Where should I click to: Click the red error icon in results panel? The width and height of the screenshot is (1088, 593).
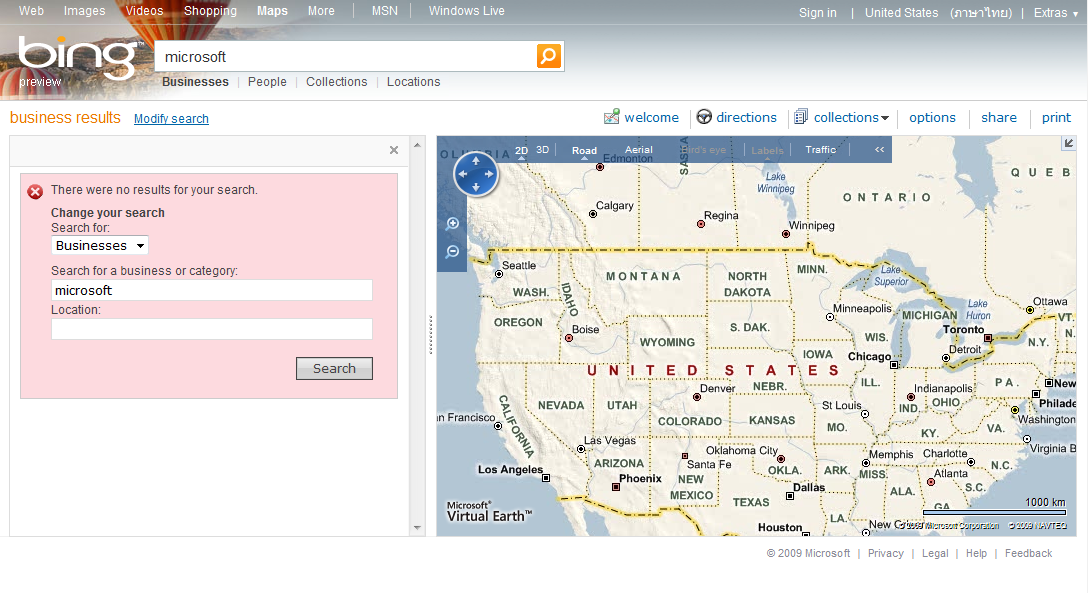pyautogui.click(x=35, y=191)
